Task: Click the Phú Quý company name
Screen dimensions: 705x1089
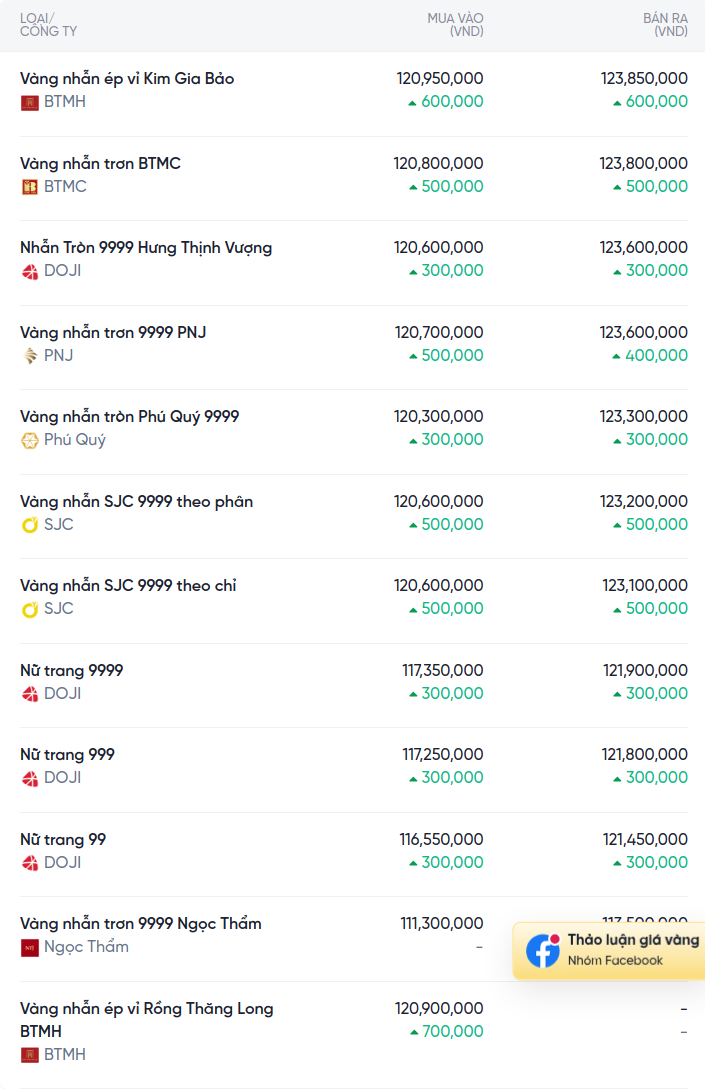Action: [x=75, y=440]
